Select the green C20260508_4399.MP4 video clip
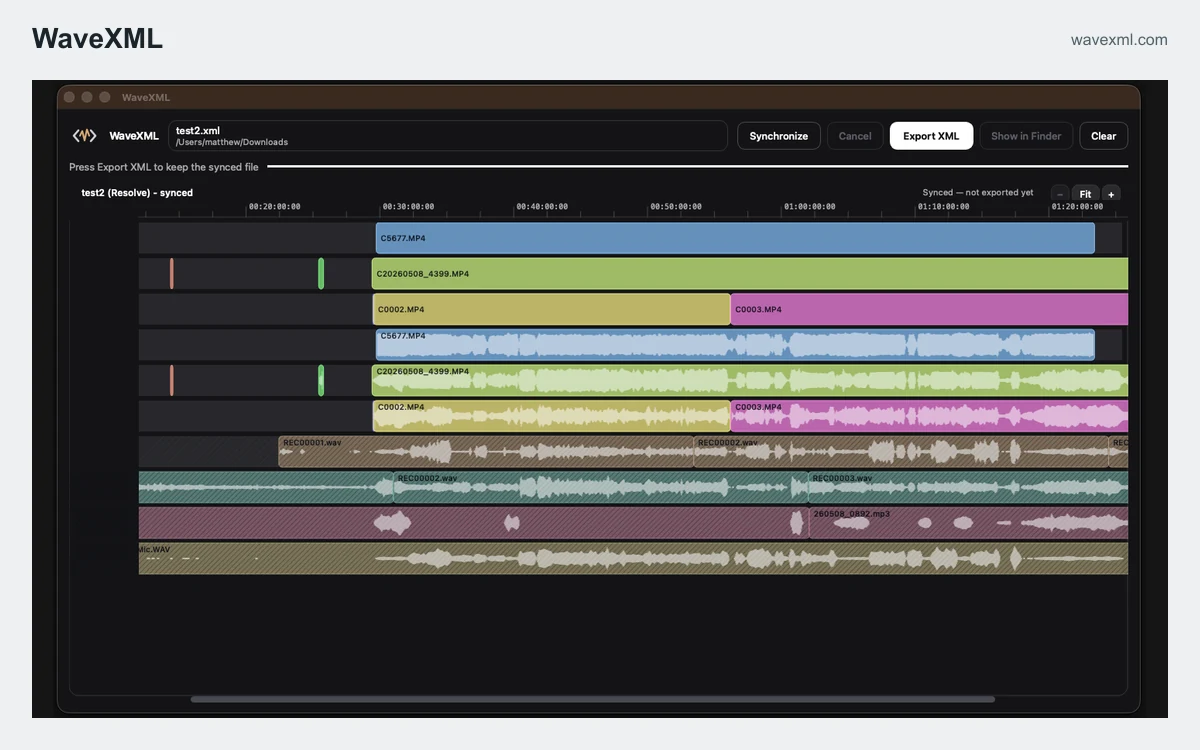 [750, 273]
